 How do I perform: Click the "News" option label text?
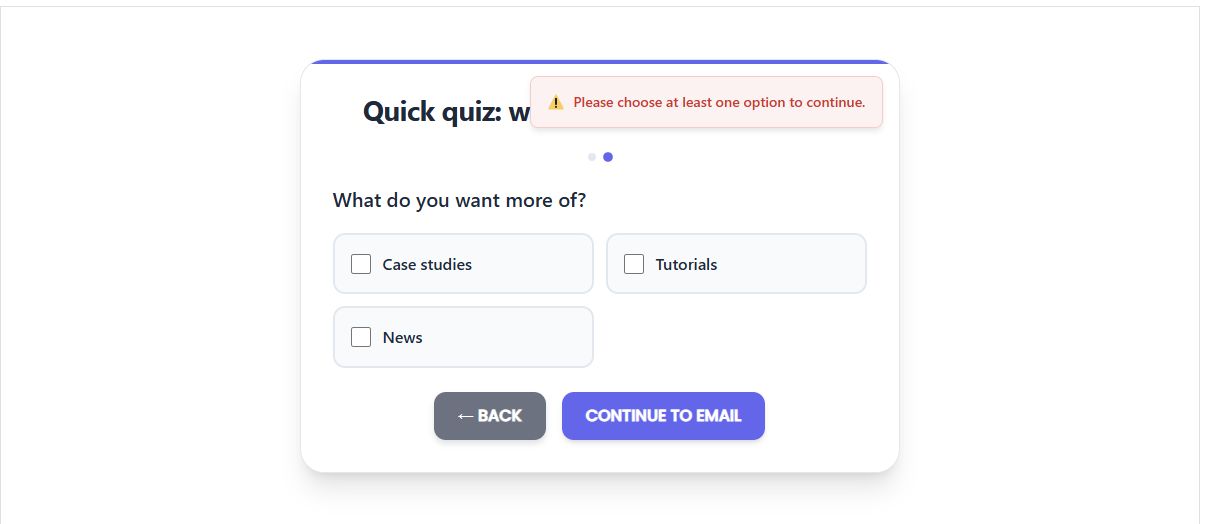(x=402, y=337)
